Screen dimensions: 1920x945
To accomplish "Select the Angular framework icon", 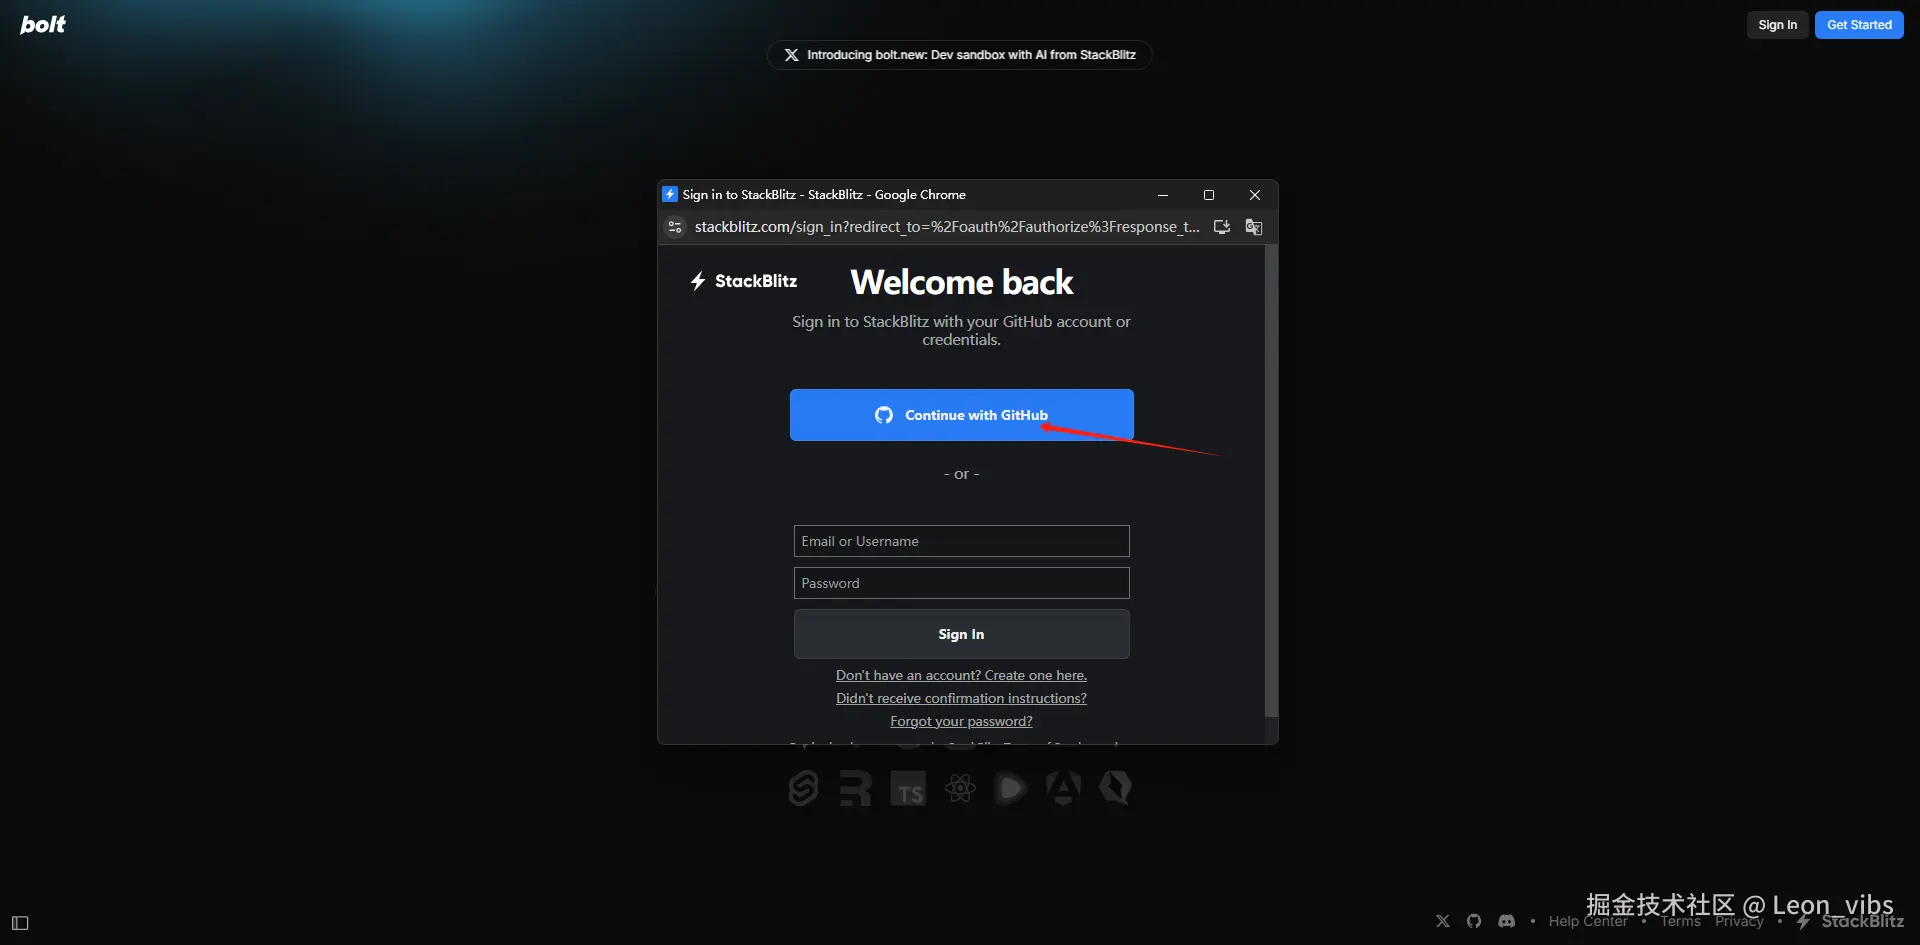I will (1063, 788).
